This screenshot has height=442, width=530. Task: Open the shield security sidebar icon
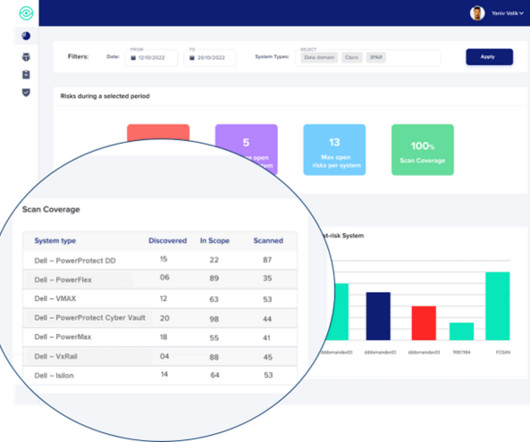tap(26, 92)
